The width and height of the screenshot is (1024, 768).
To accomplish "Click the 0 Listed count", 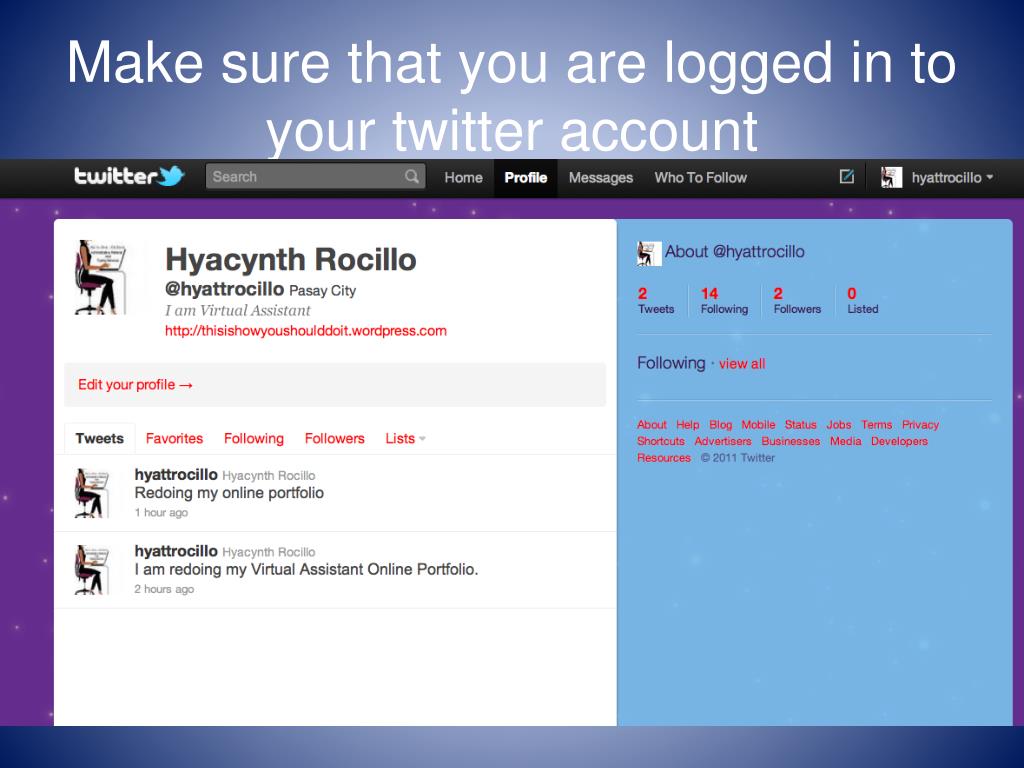I will pyautogui.click(x=863, y=300).
